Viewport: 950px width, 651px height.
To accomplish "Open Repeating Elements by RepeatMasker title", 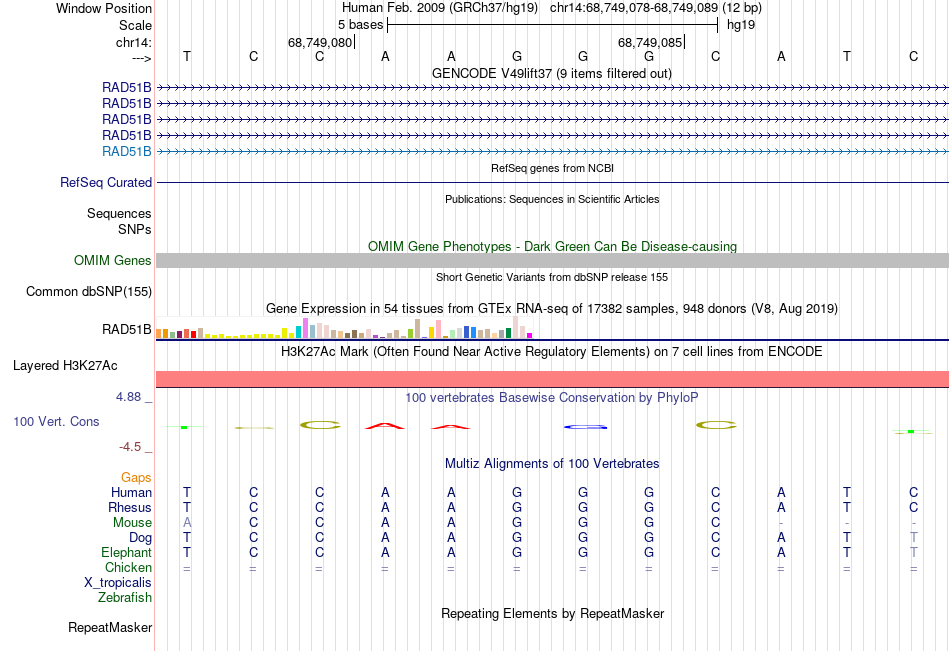I will tap(553, 613).
